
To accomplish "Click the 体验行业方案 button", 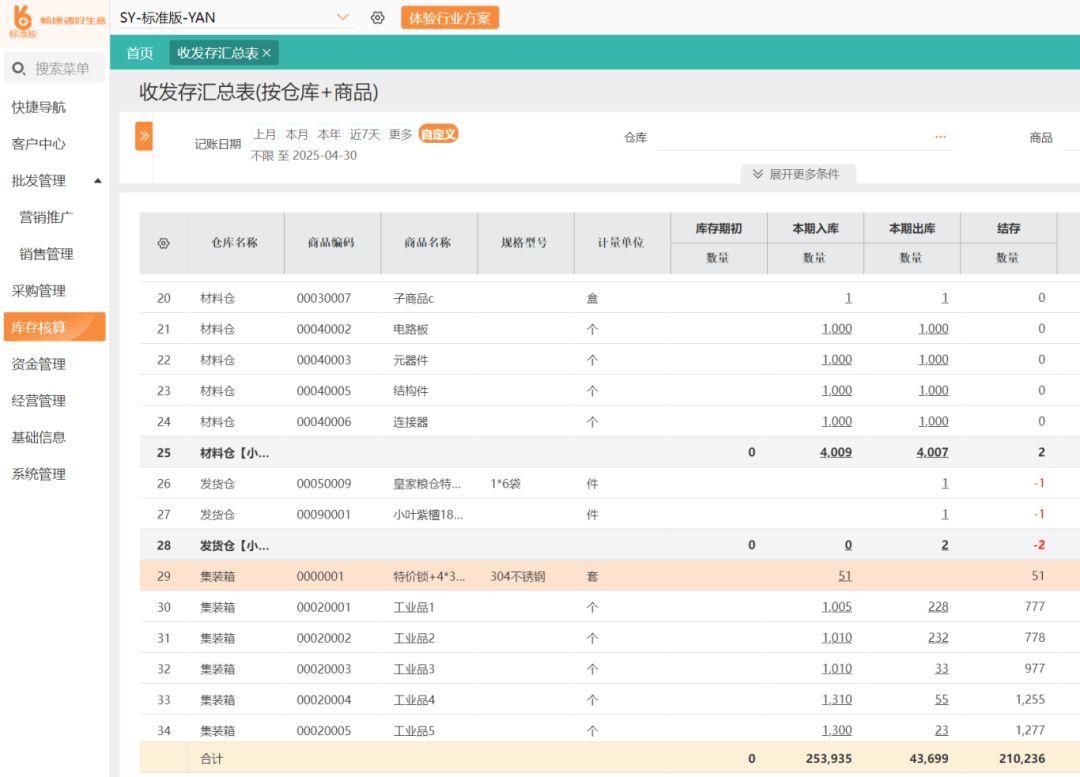I will tap(449, 17).
